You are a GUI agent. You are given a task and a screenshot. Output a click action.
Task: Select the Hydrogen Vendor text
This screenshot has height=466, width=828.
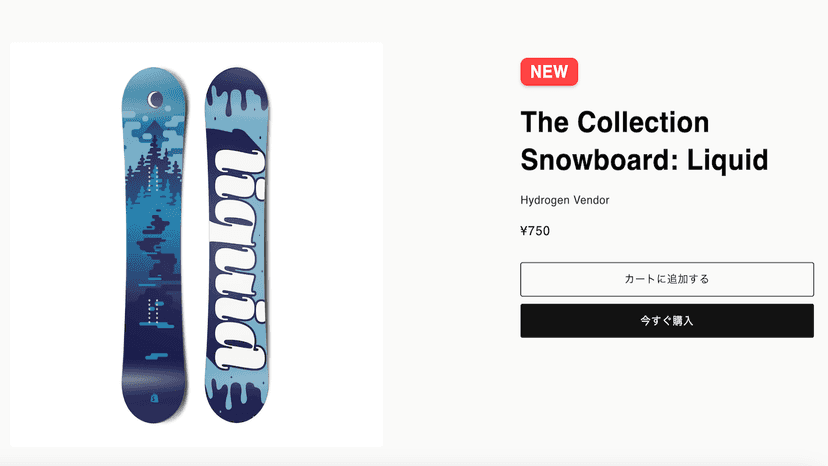tap(564, 200)
